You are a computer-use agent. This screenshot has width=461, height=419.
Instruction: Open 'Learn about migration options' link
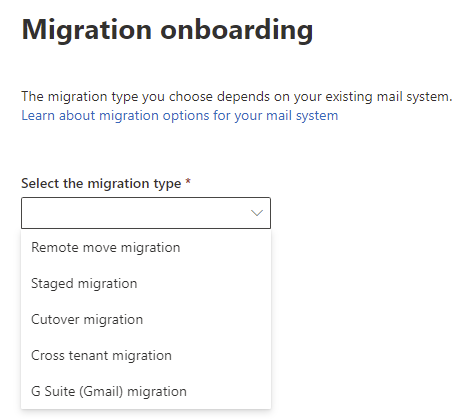pos(180,116)
